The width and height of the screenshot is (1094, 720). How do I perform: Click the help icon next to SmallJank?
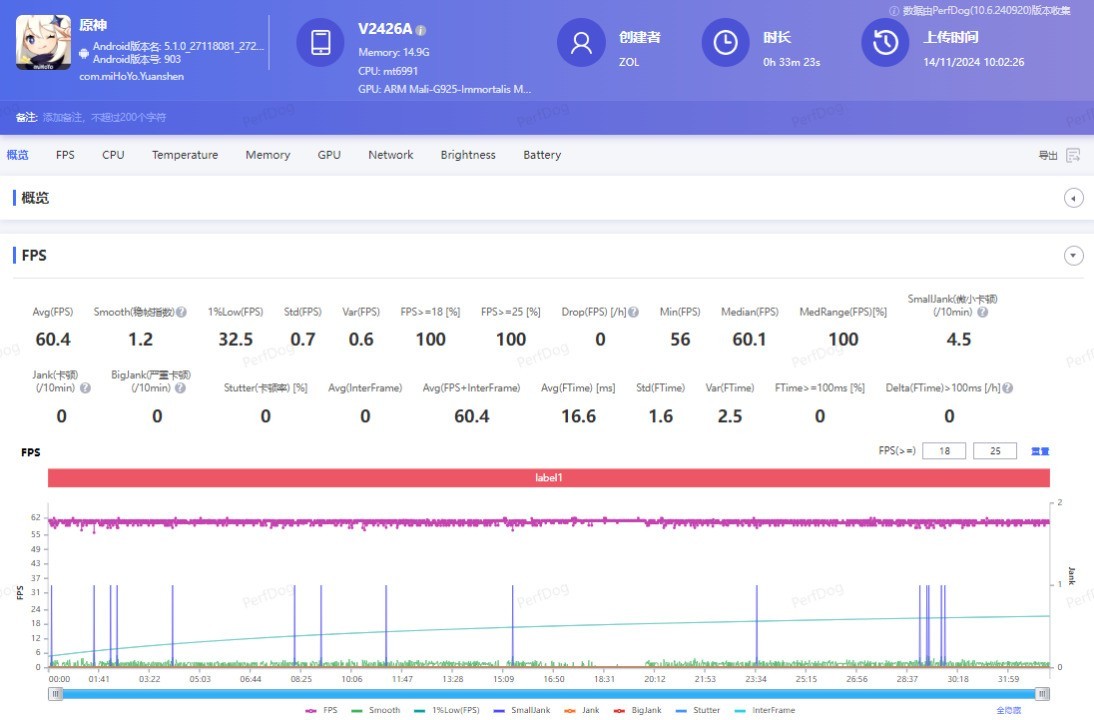click(982, 312)
